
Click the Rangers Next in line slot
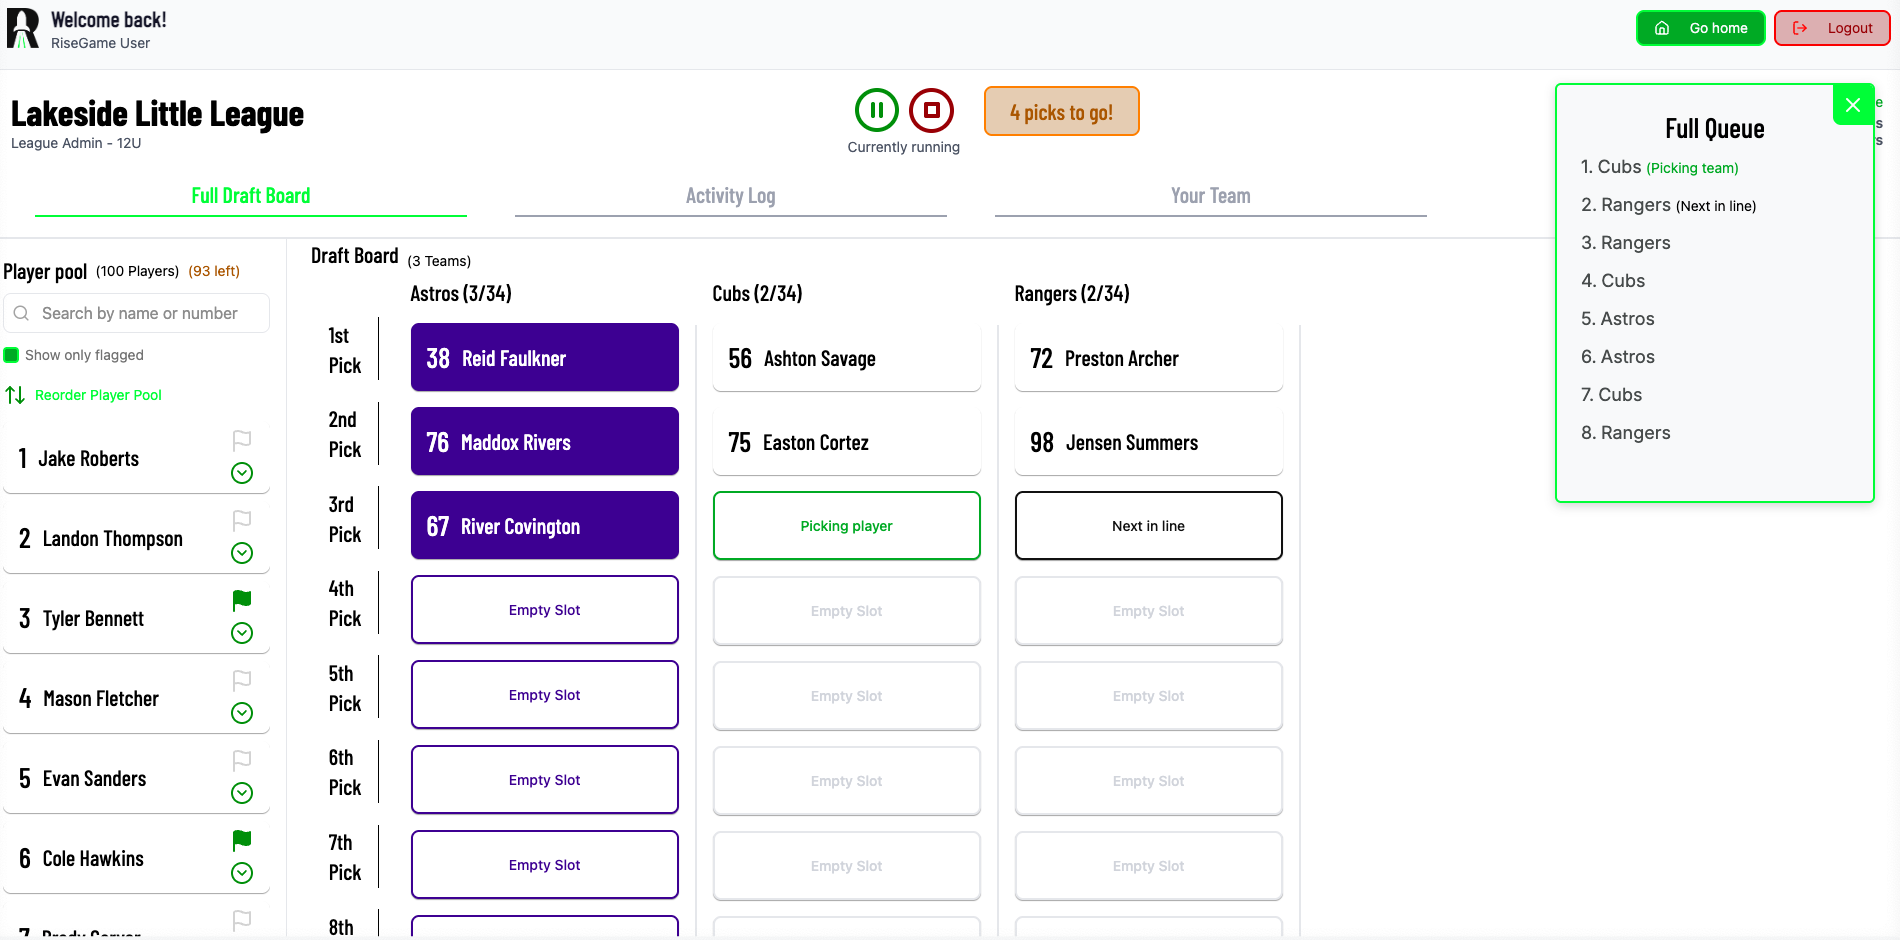point(1149,525)
